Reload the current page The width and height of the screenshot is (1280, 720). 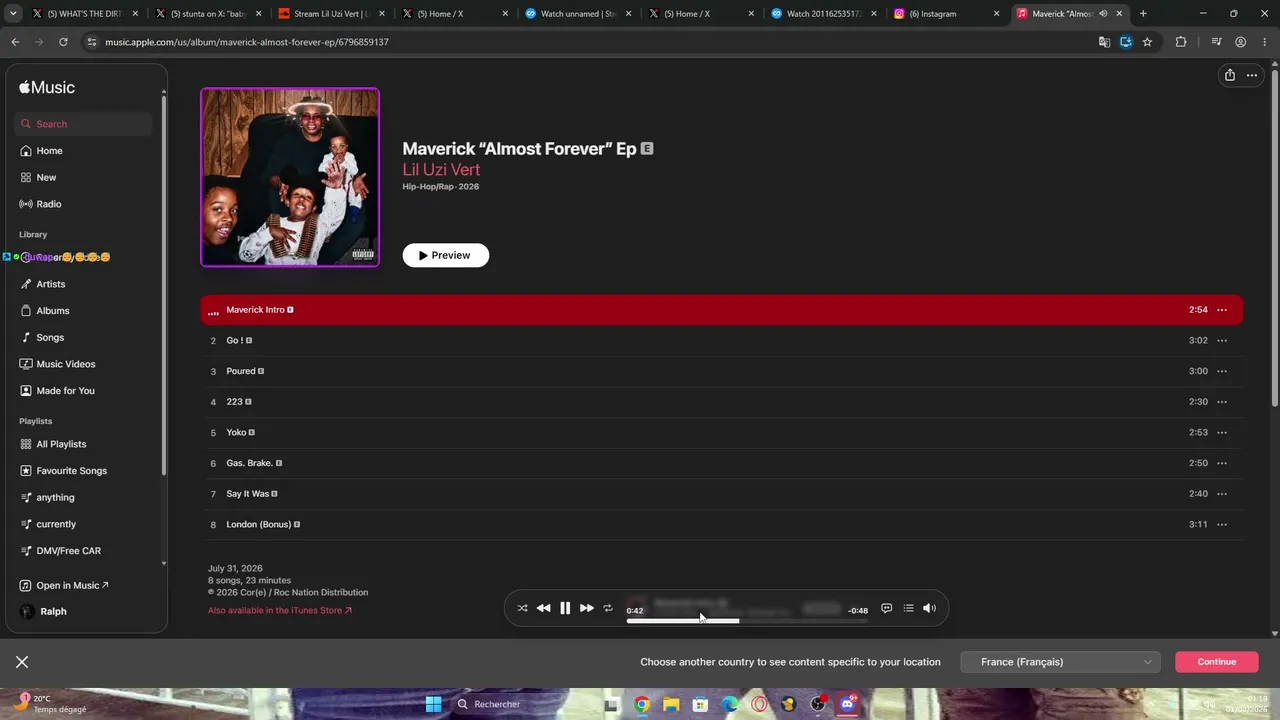click(x=63, y=42)
